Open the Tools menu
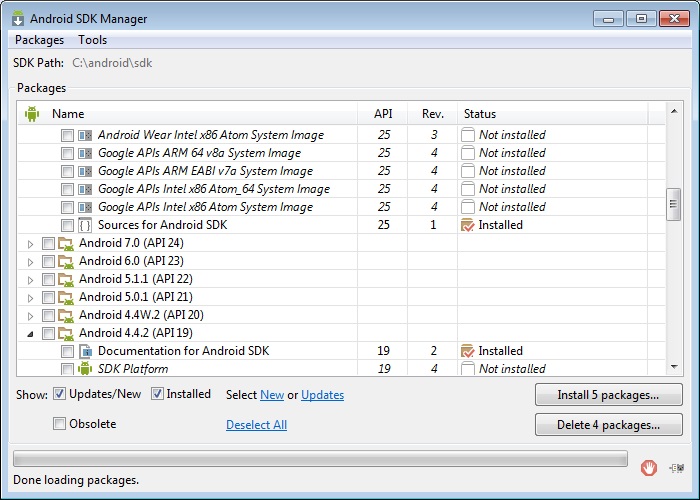The image size is (700, 500). (92, 40)
